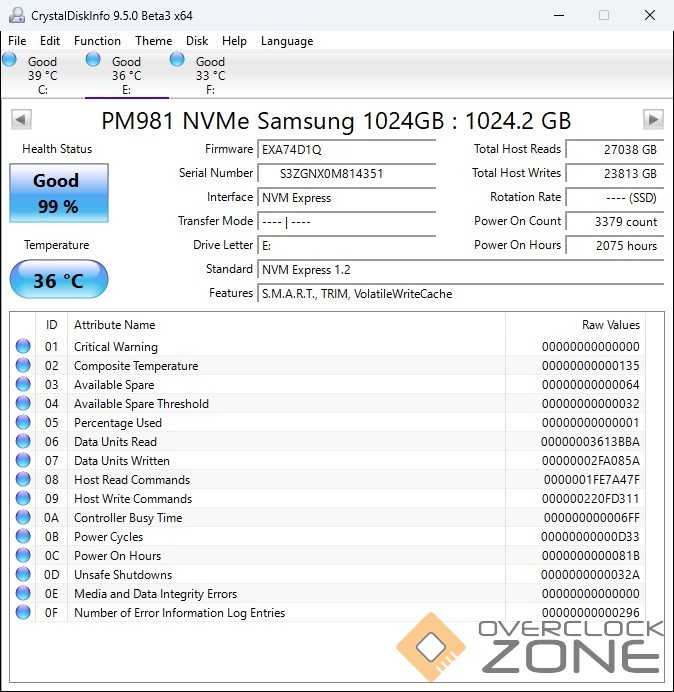Click Total Host Writes value 23813 GB
Viewport: 674px width, 692px height.
tap(614, 174)
